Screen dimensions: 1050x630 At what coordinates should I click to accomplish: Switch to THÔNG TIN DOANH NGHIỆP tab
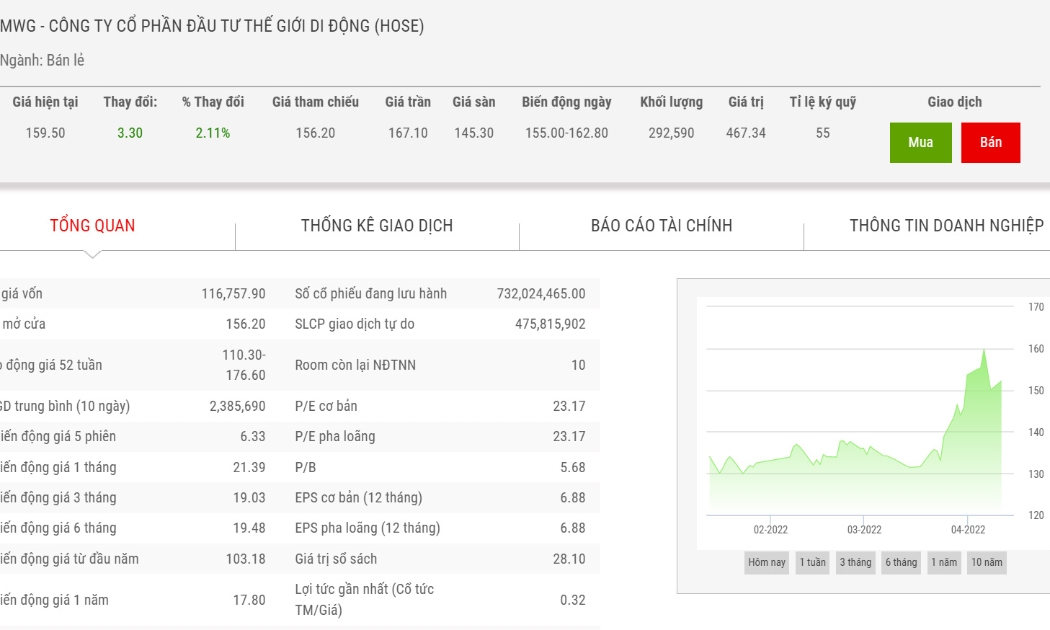point(946,226)
